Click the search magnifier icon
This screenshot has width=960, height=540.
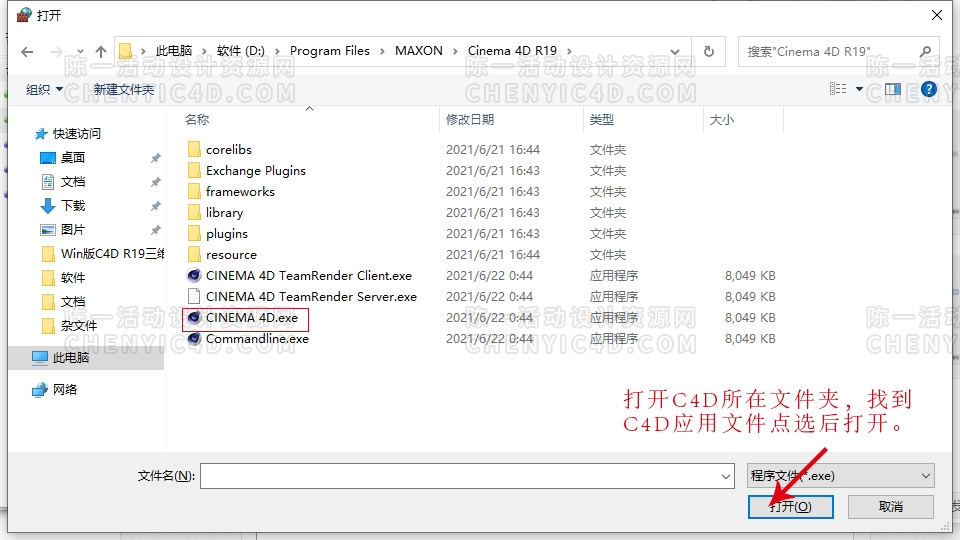coord(926,51)
